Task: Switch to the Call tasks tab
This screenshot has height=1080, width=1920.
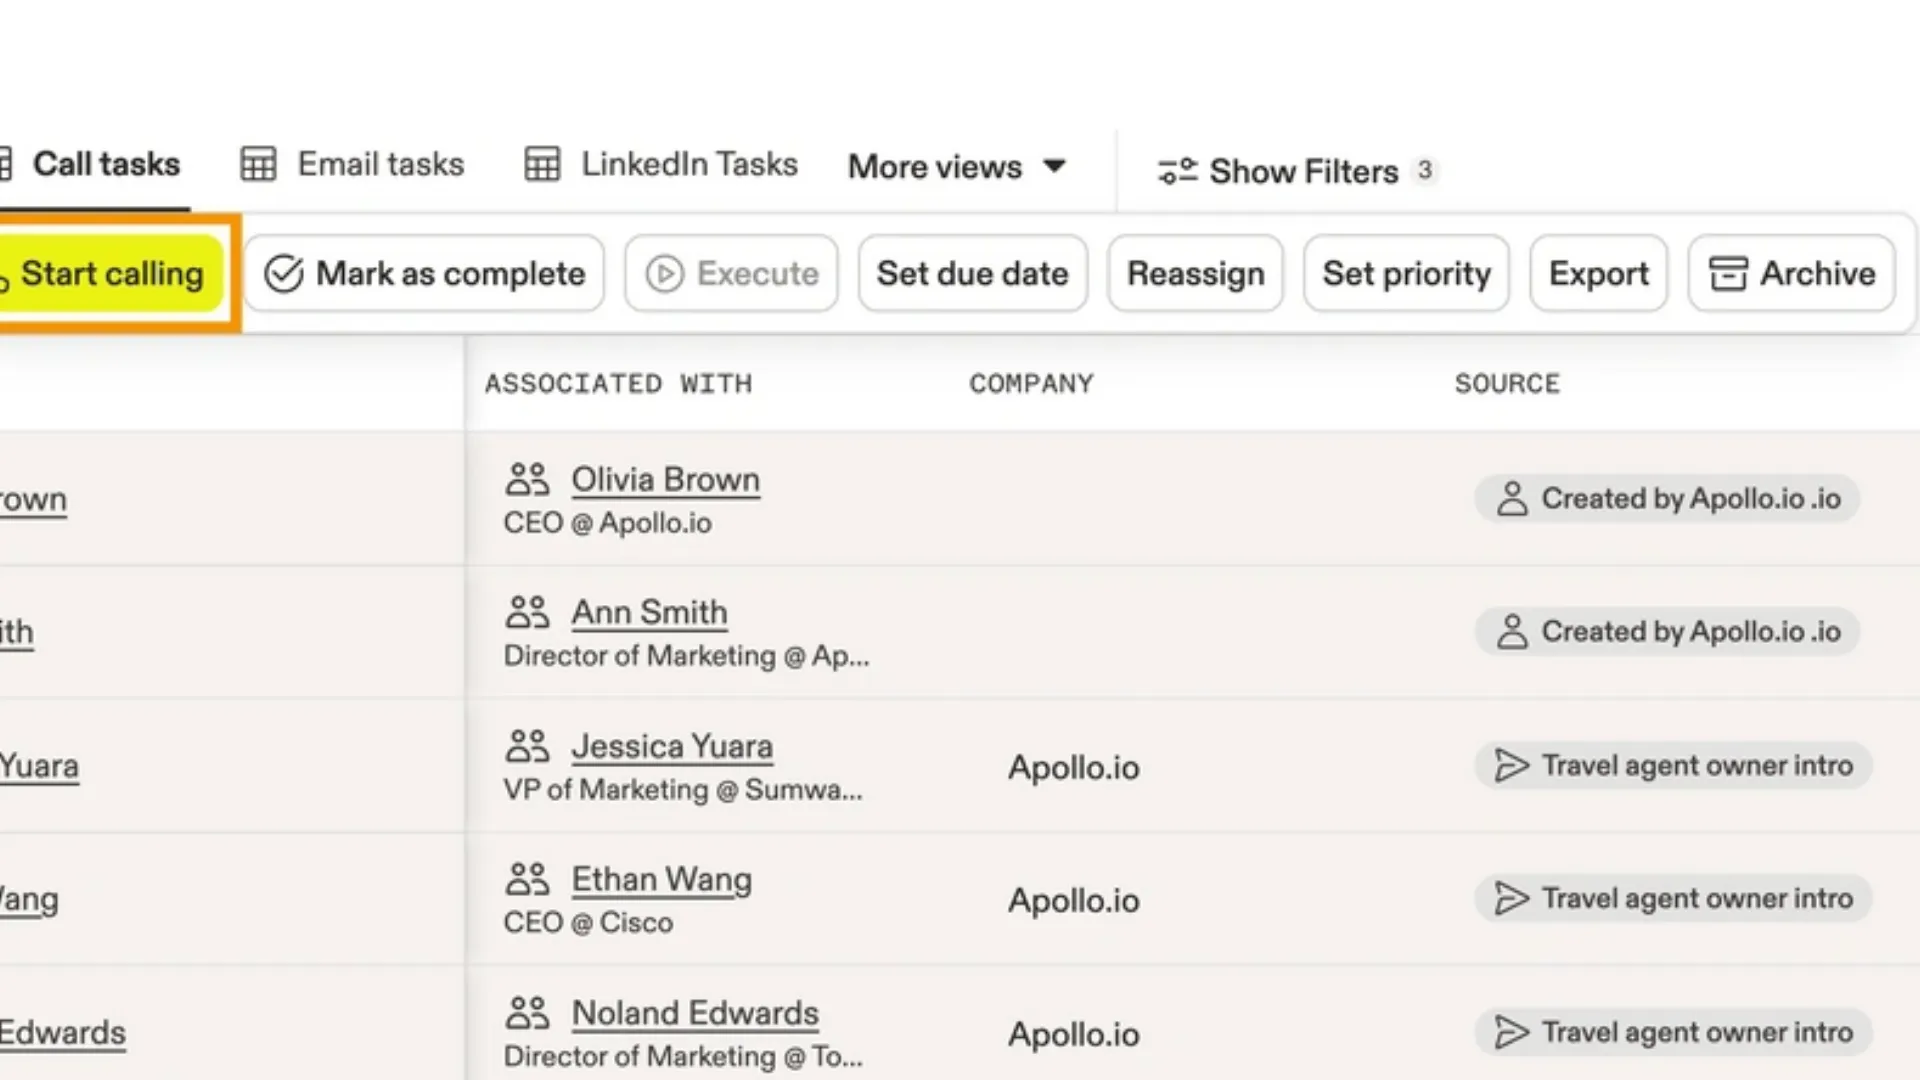Action: point(105,164)
